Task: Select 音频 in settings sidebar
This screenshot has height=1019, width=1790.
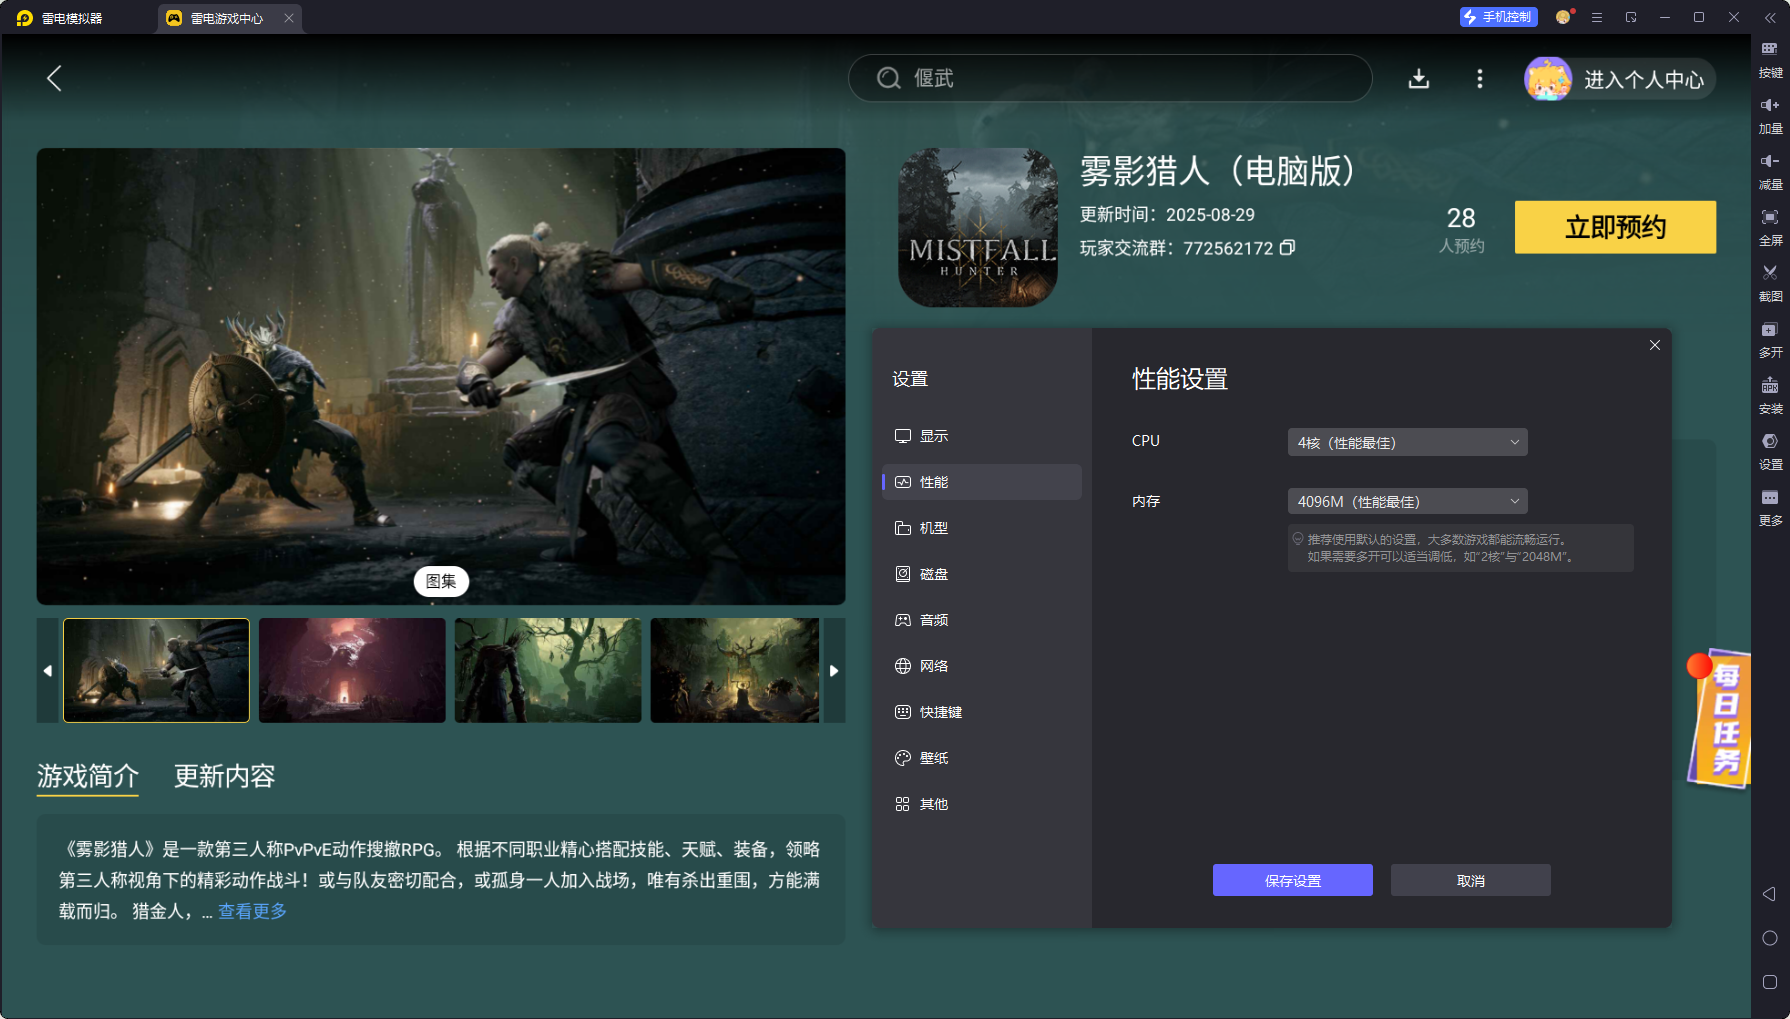Action: 981,620
